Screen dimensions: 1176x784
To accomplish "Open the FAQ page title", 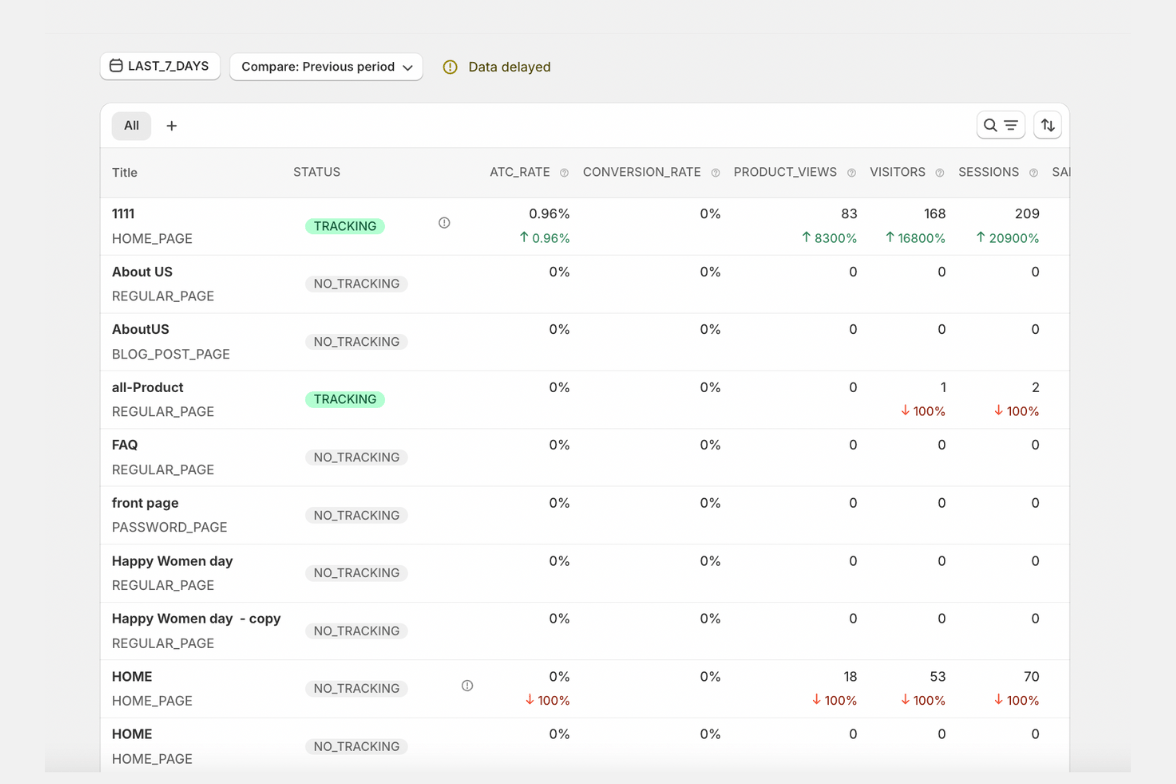I will coord(124,445).
